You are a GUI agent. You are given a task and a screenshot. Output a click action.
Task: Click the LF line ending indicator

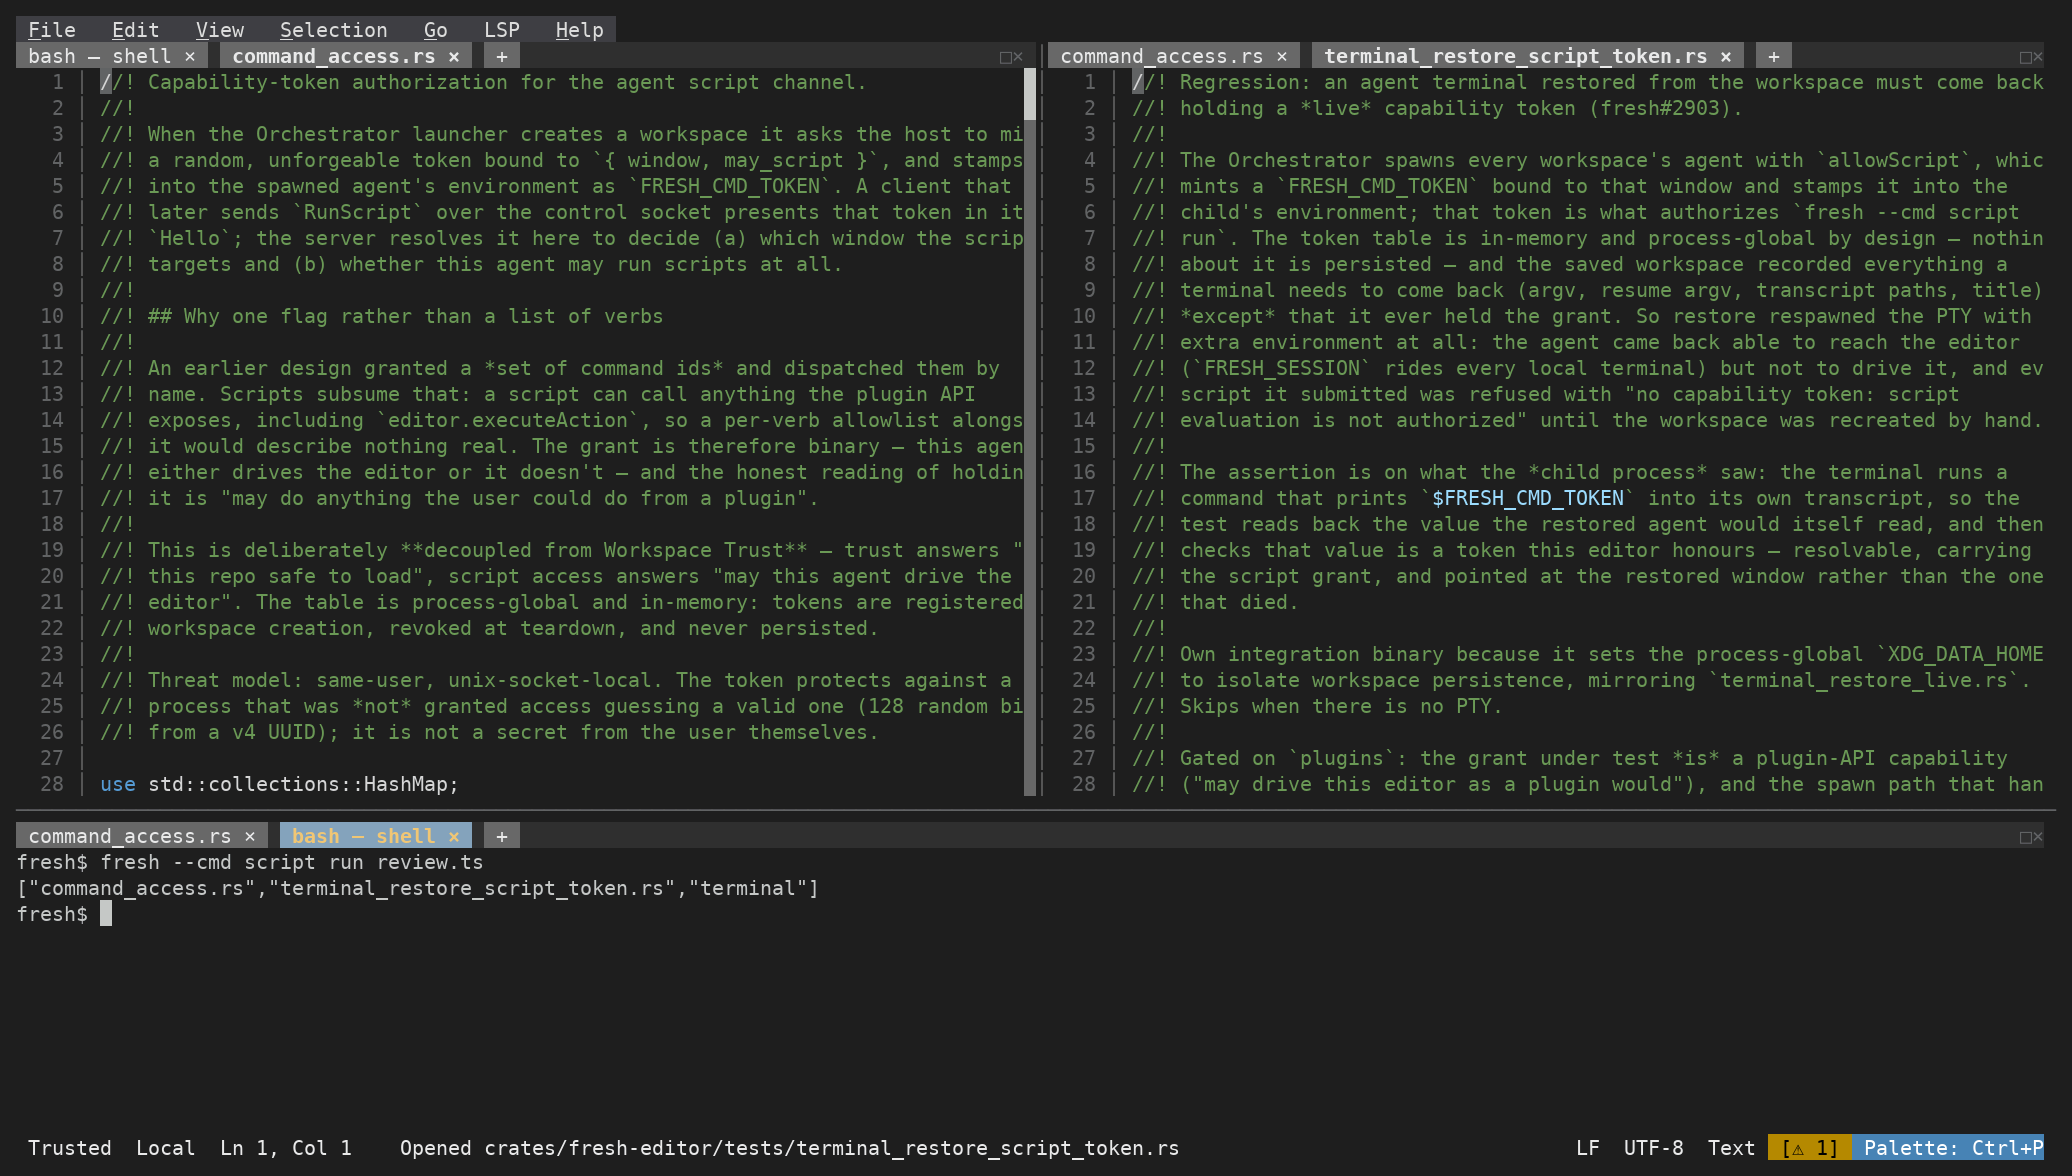click(x=1587, y=1148)
